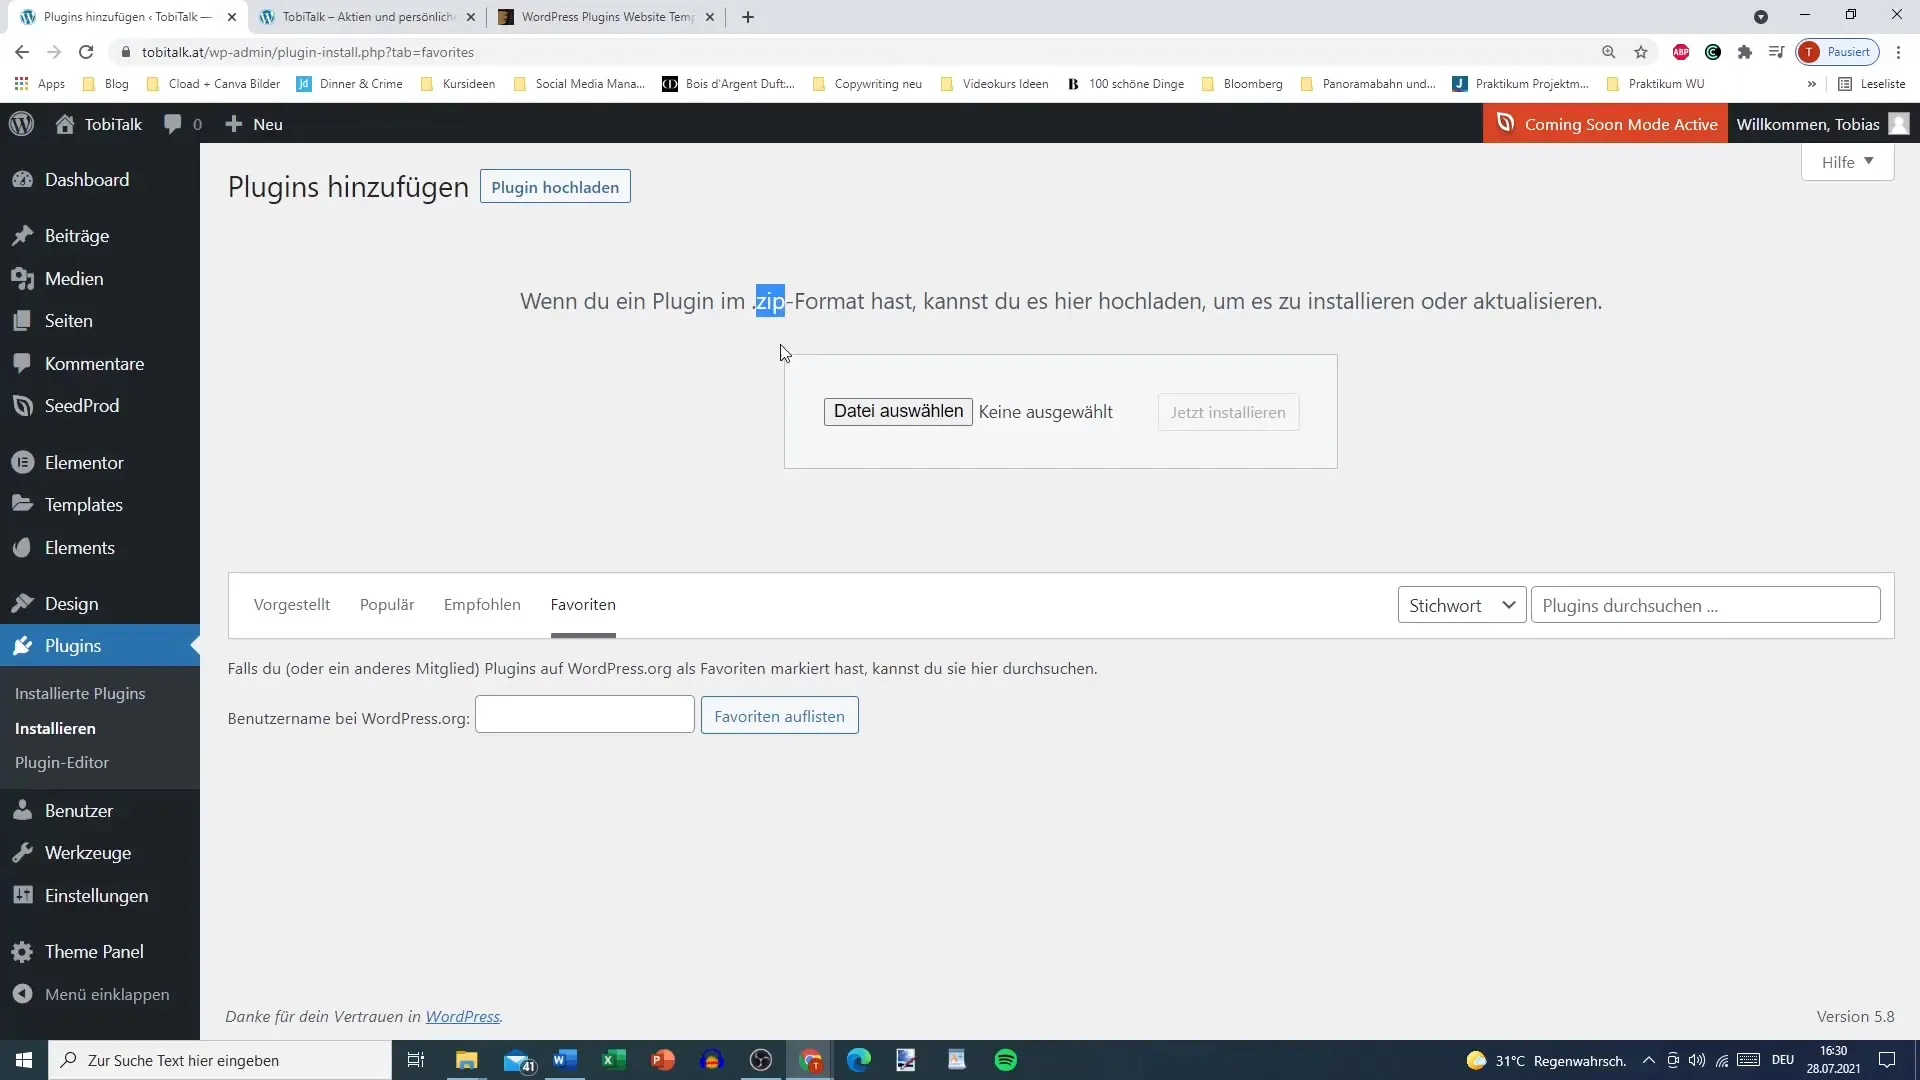Click the Datei auswählen button

pyautogui.click(x=898, y=411)
